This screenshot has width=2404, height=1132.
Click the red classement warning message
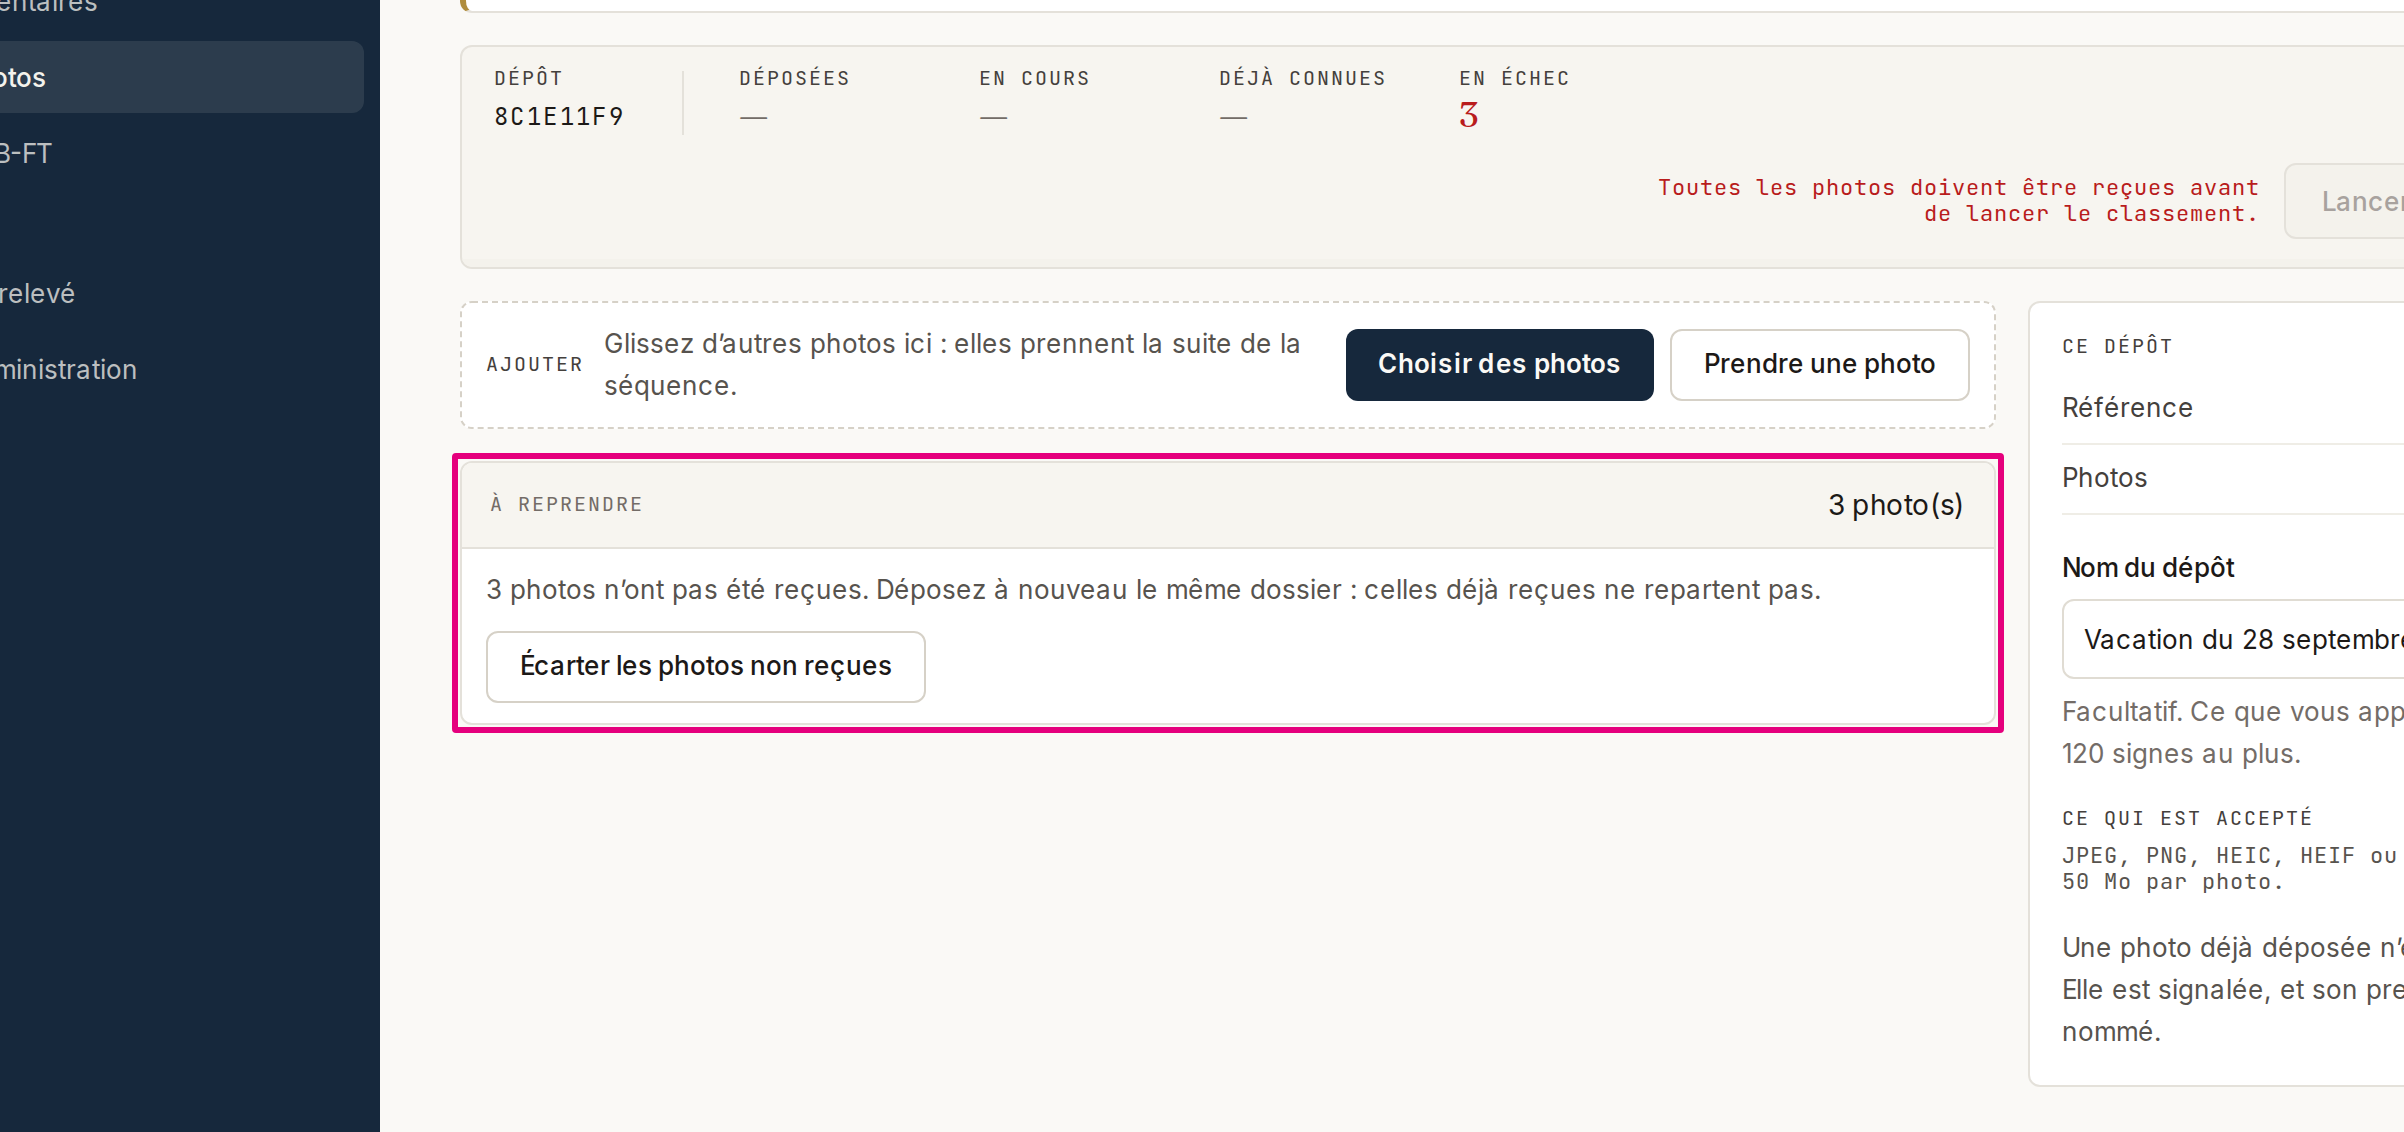[1958, 200]
